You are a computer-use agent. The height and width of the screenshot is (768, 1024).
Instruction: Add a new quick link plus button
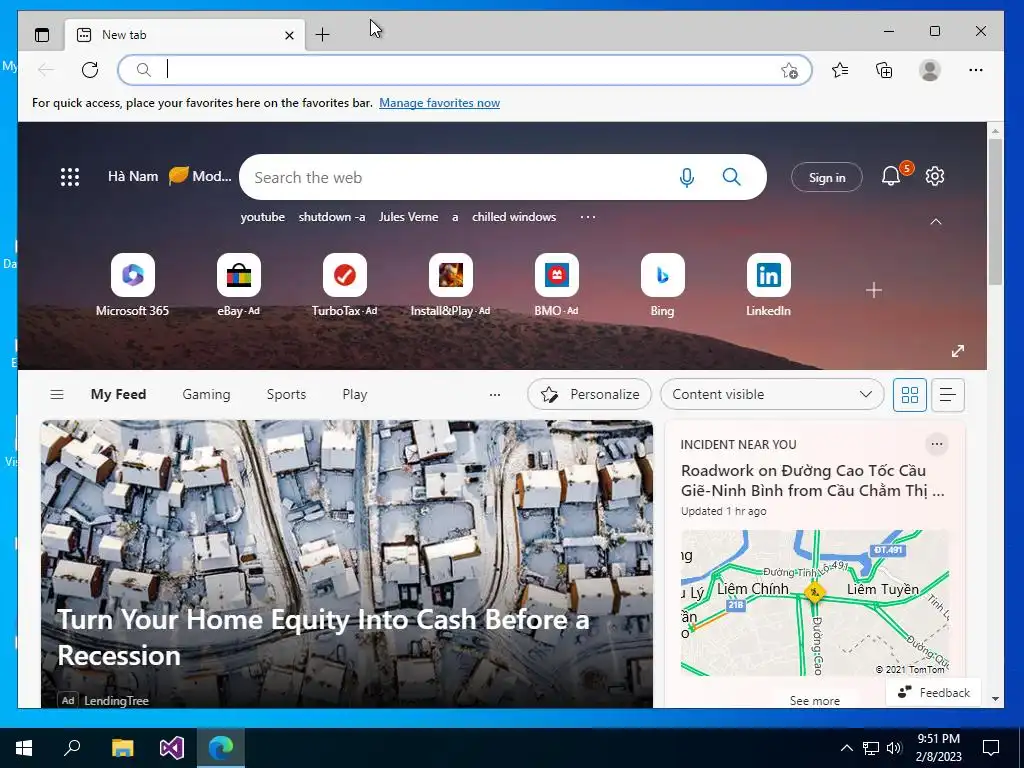(x=874, y=290)
